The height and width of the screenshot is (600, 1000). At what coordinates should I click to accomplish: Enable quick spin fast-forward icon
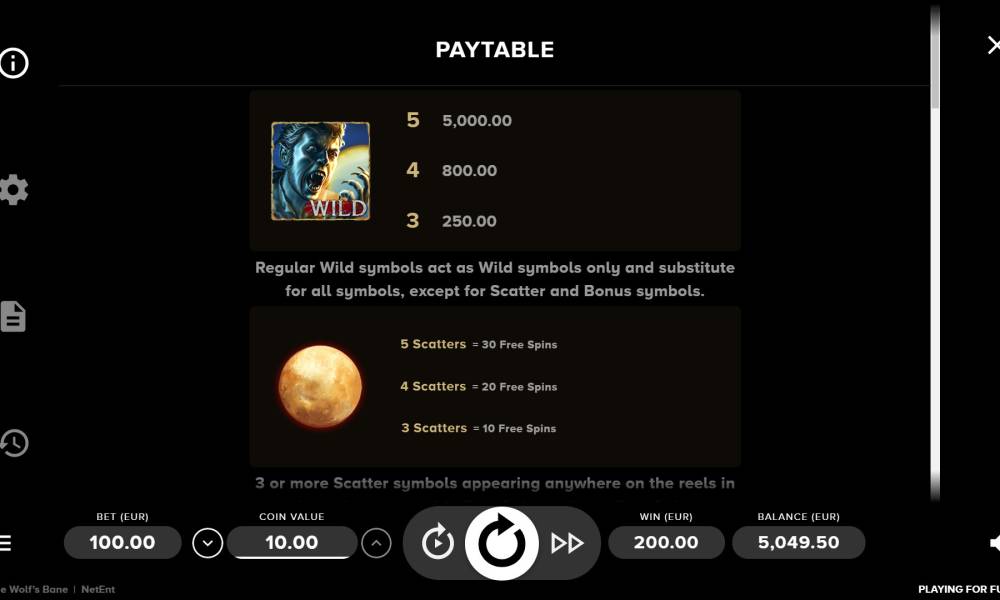pos(567,543)
